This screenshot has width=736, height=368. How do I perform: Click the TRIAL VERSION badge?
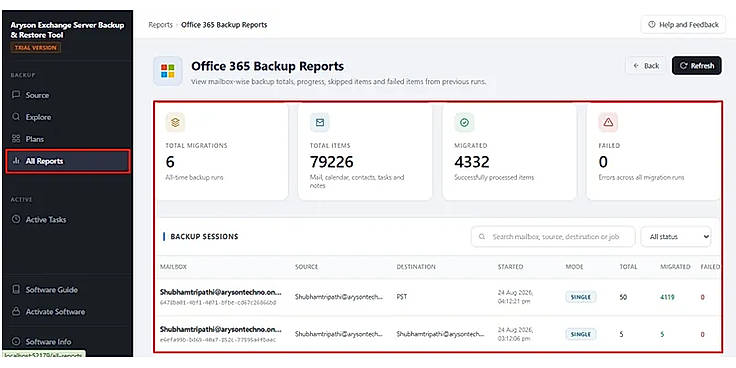pyautogui.click(x=36, y=47)
